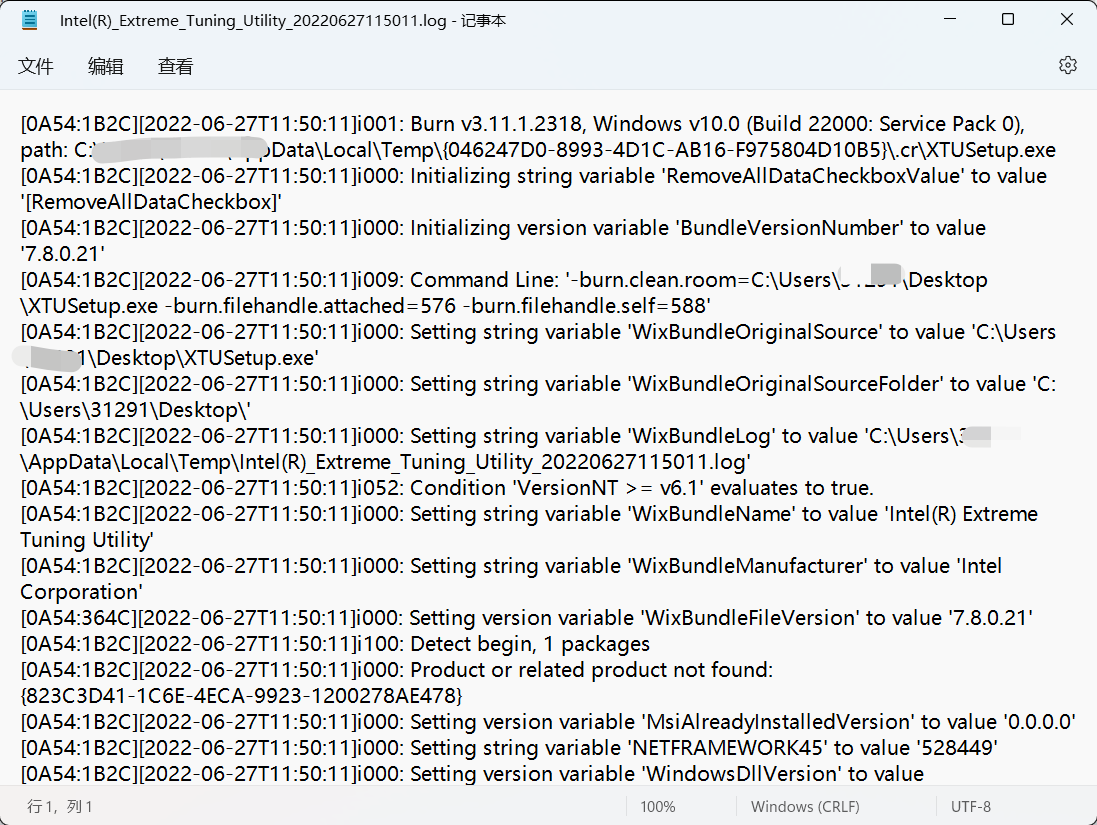Image resolution: width=1097 pixels, height=825 pixels.
Task: Click the text 'MsiAlreadyInstalledVersion'
Action: pyautogui.click(x=777, y=721)
